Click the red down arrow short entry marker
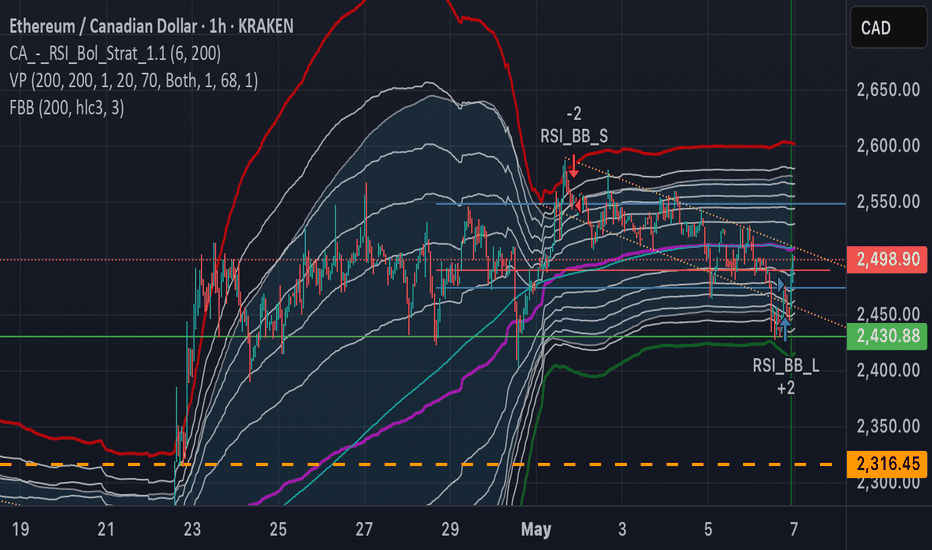932x550 pixels. pos(573,166)
